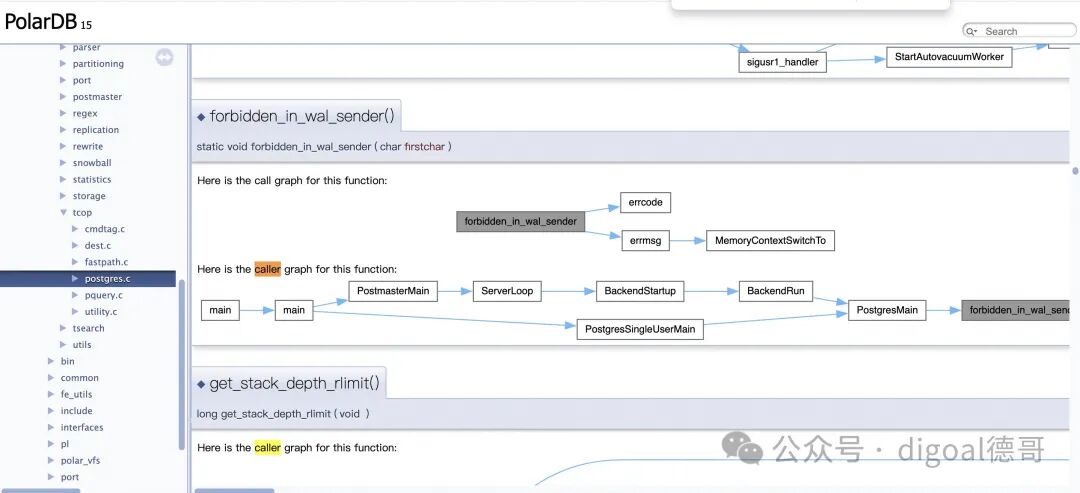This screenshot has height=493, width=1080.
Task: Click the PostgresMain graph node
Action: click(887, 310)
